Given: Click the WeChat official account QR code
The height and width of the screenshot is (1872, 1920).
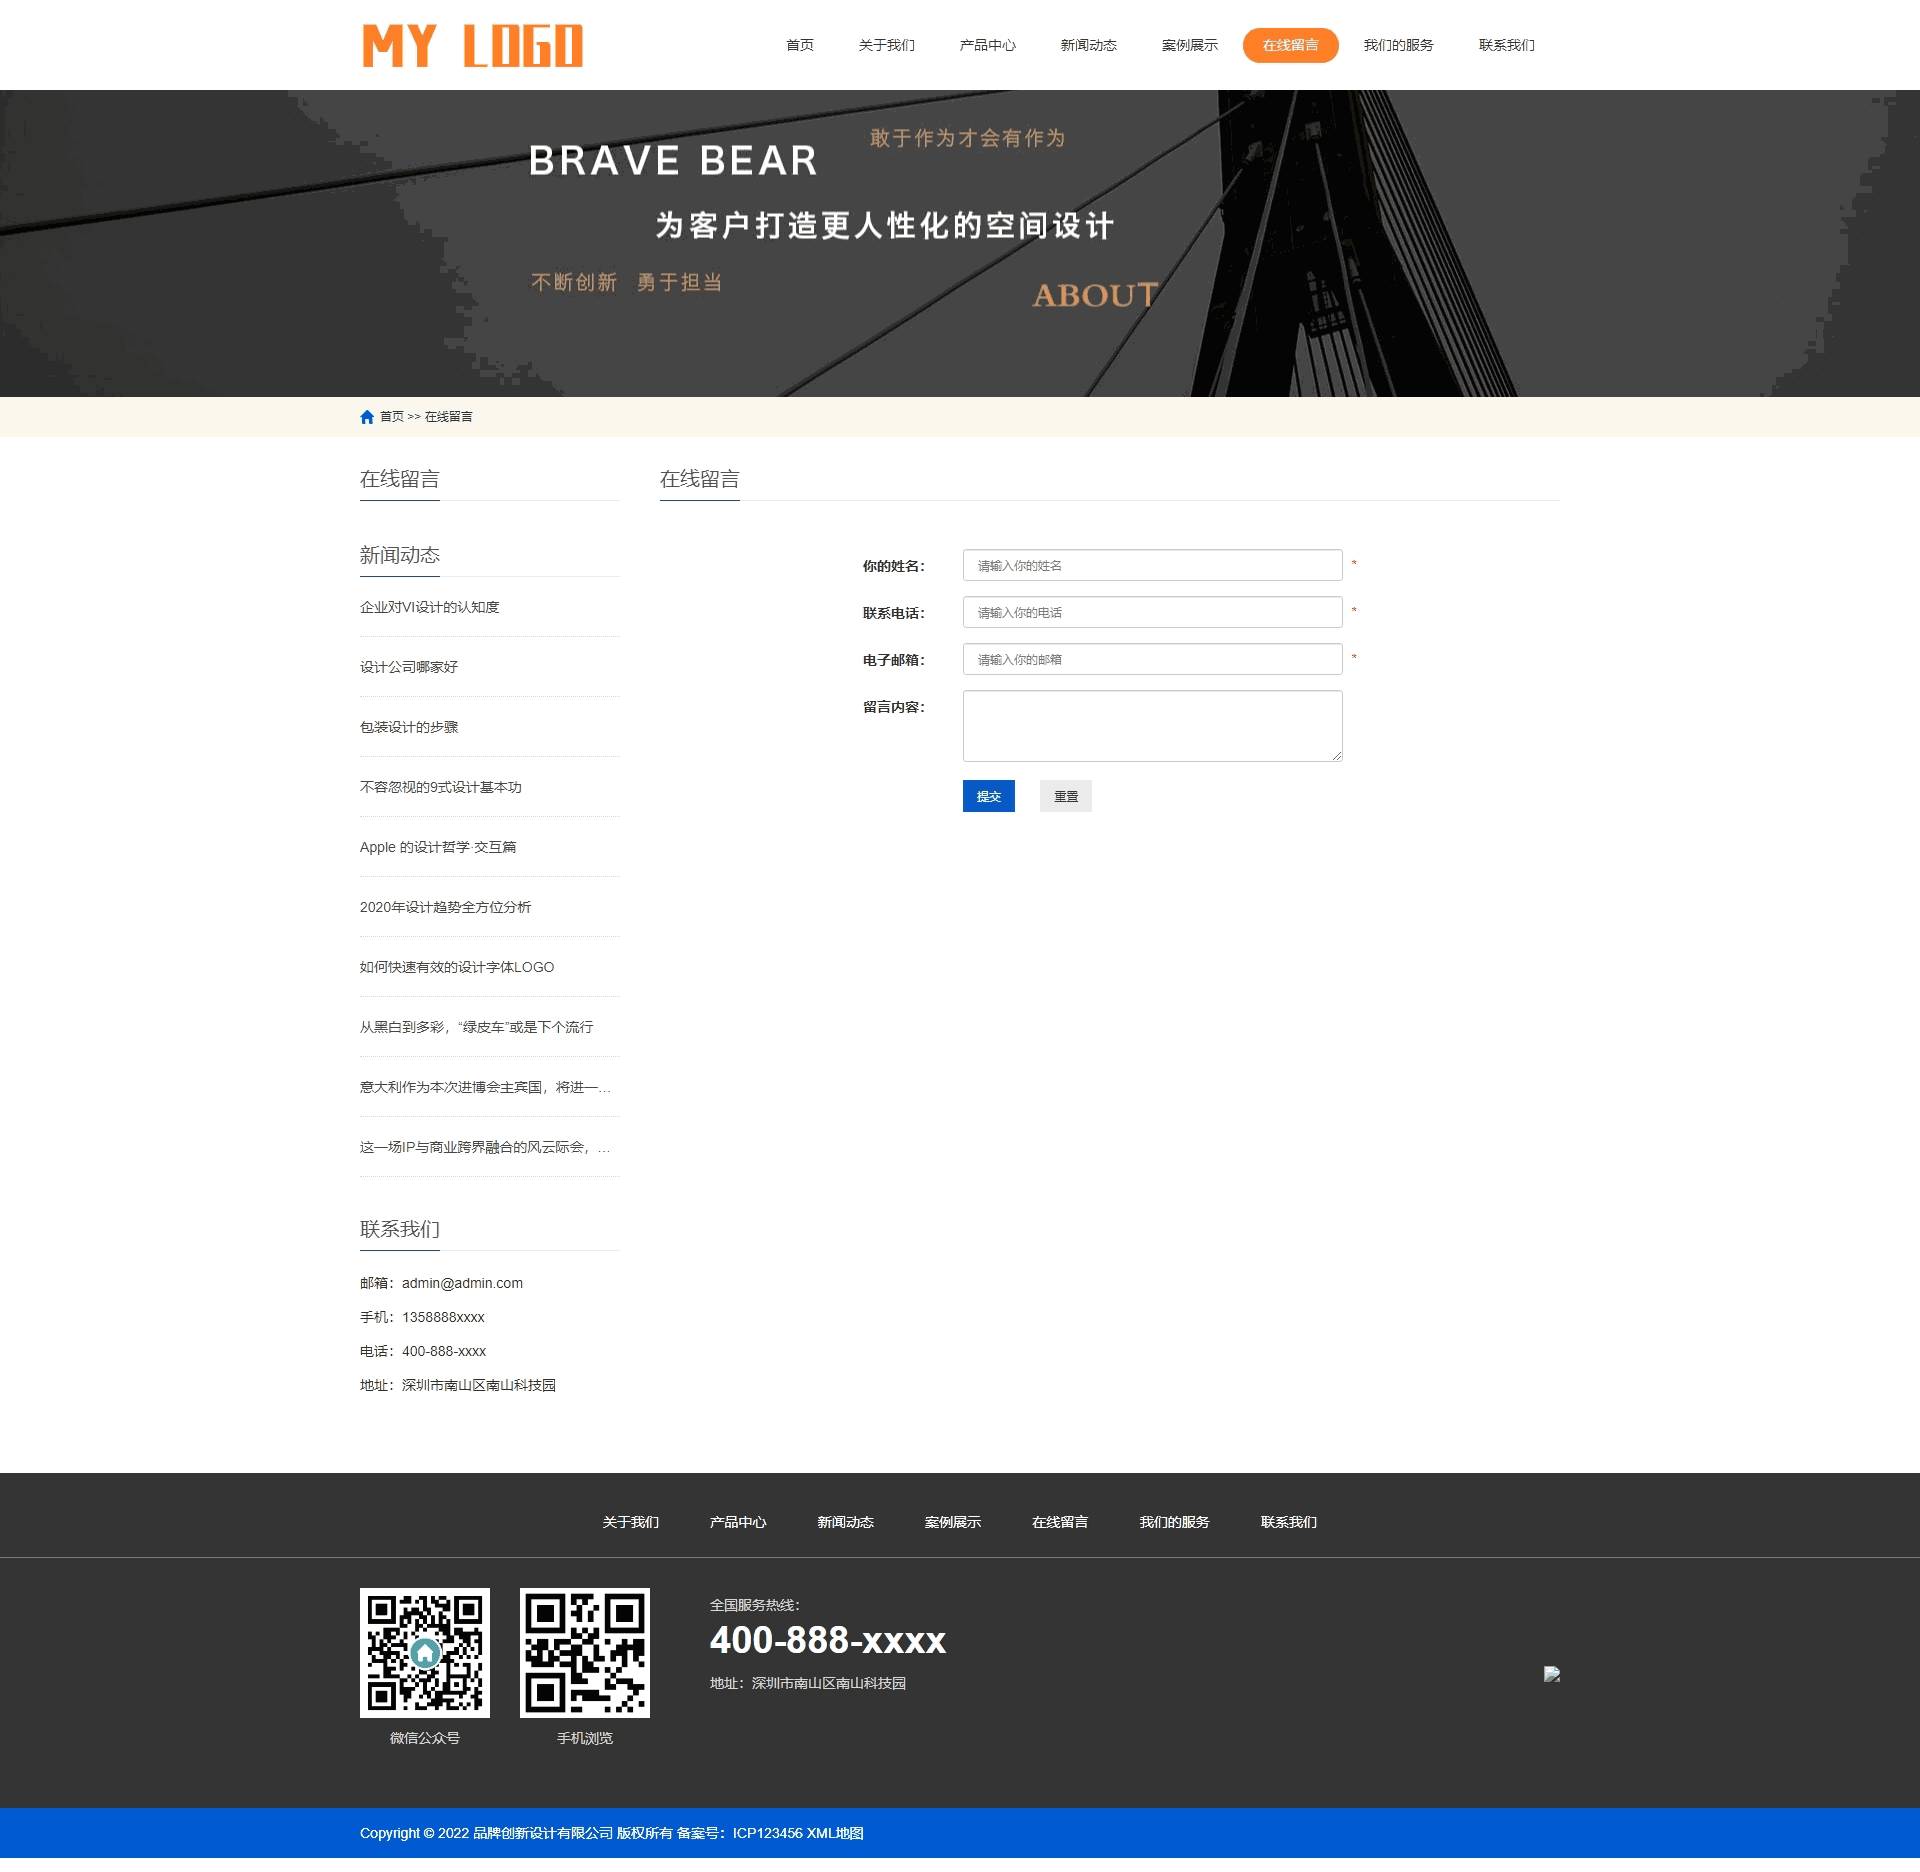Looking at the screenshot, I should [424, 1652].
